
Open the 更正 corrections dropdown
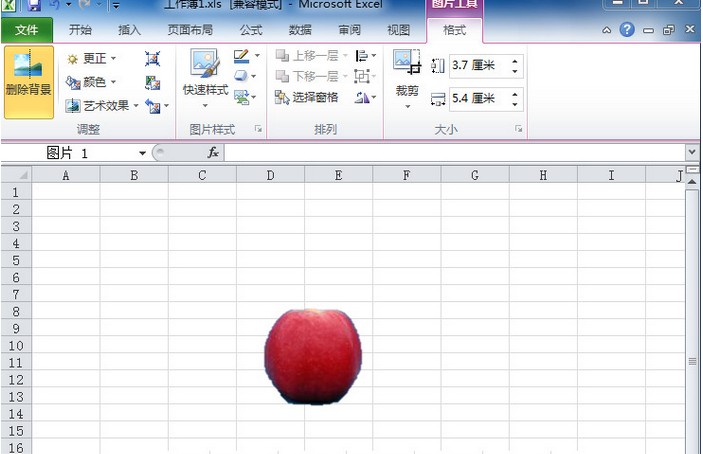tap(92, 59)
